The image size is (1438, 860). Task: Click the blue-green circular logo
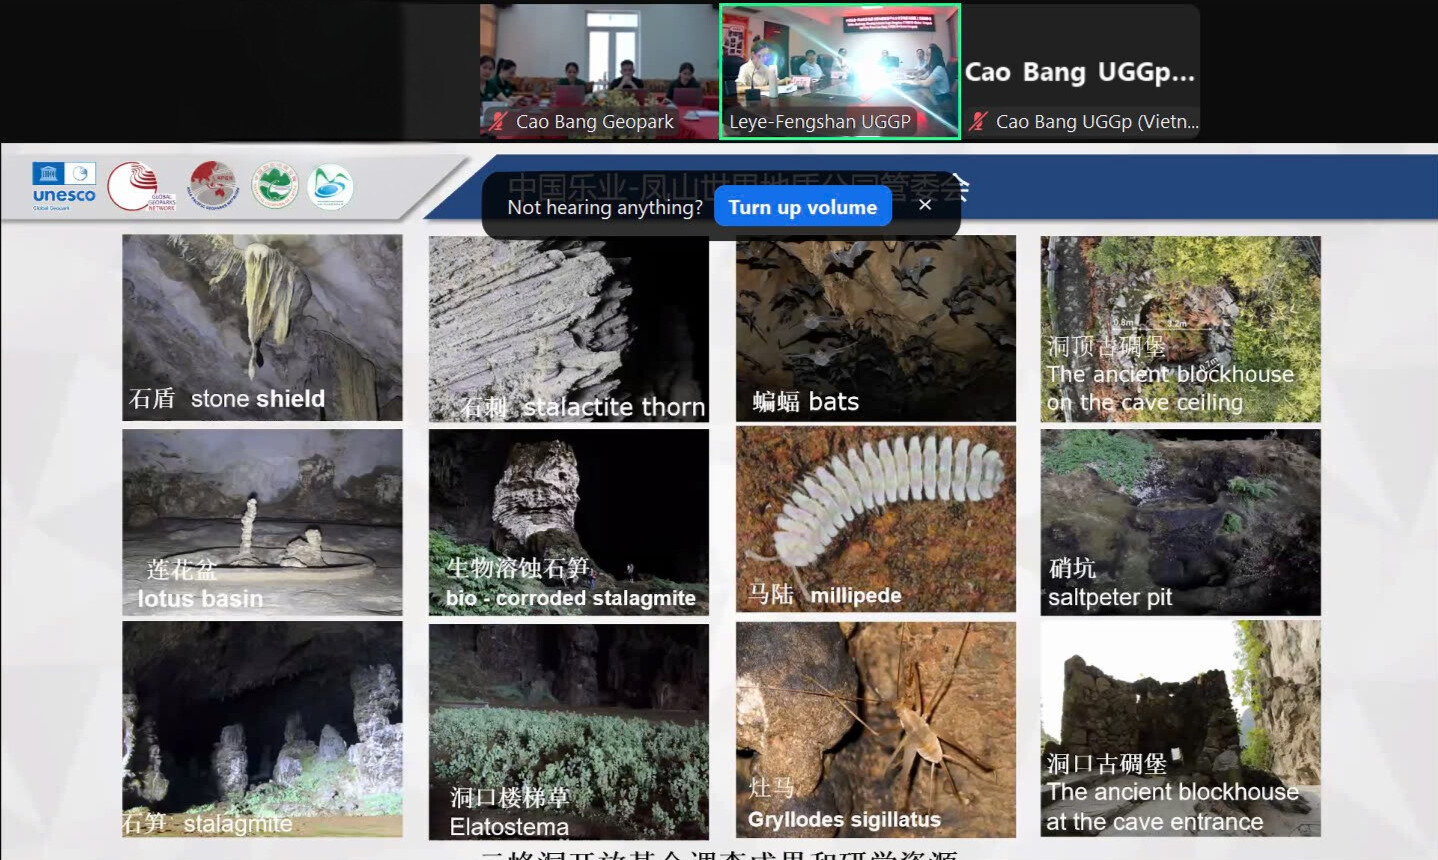[x=331, y=187]
